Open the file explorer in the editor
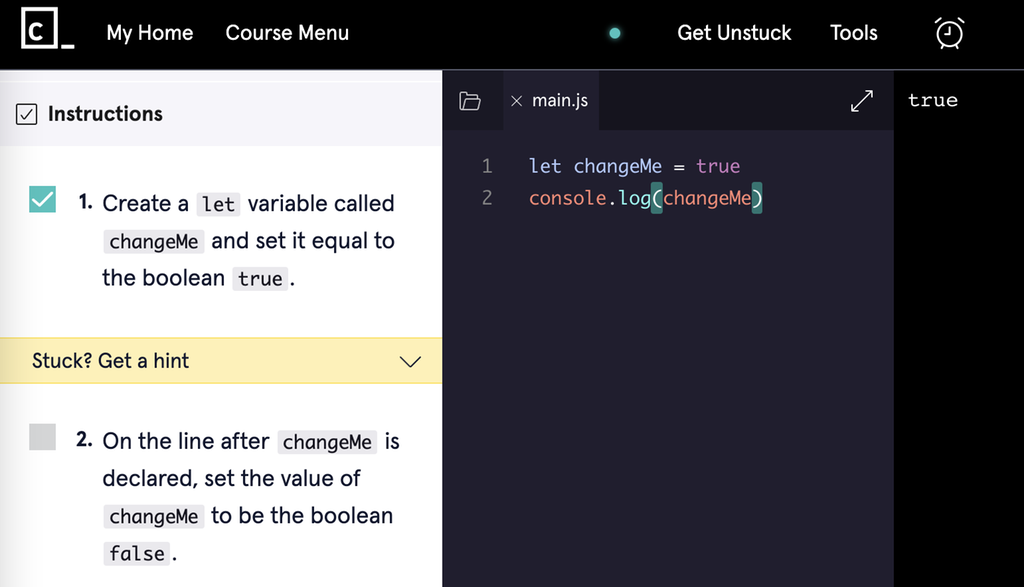 pyautogui.click(x=471, y=100)
